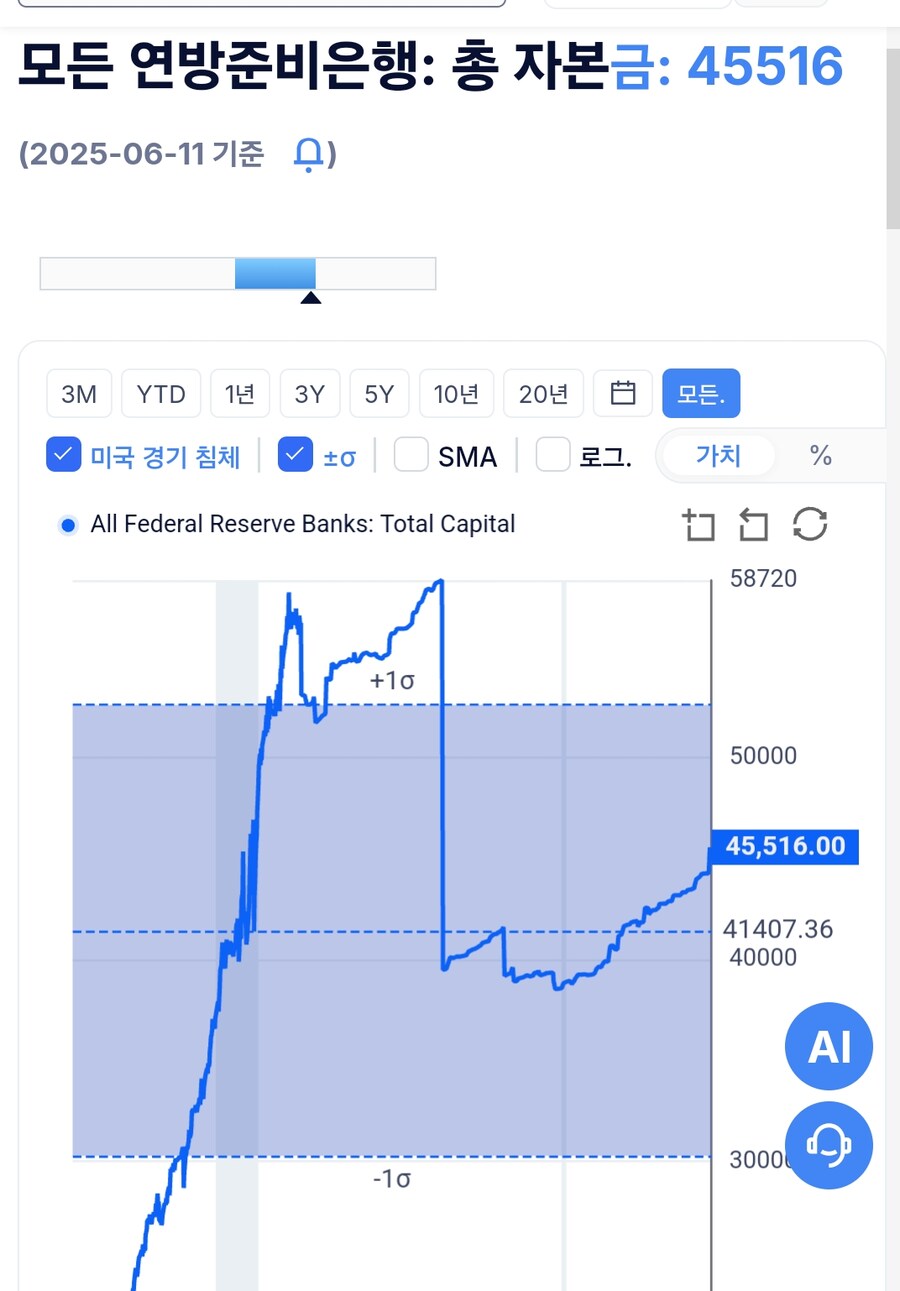Click the undo zoom icon

tap(753, 524)
